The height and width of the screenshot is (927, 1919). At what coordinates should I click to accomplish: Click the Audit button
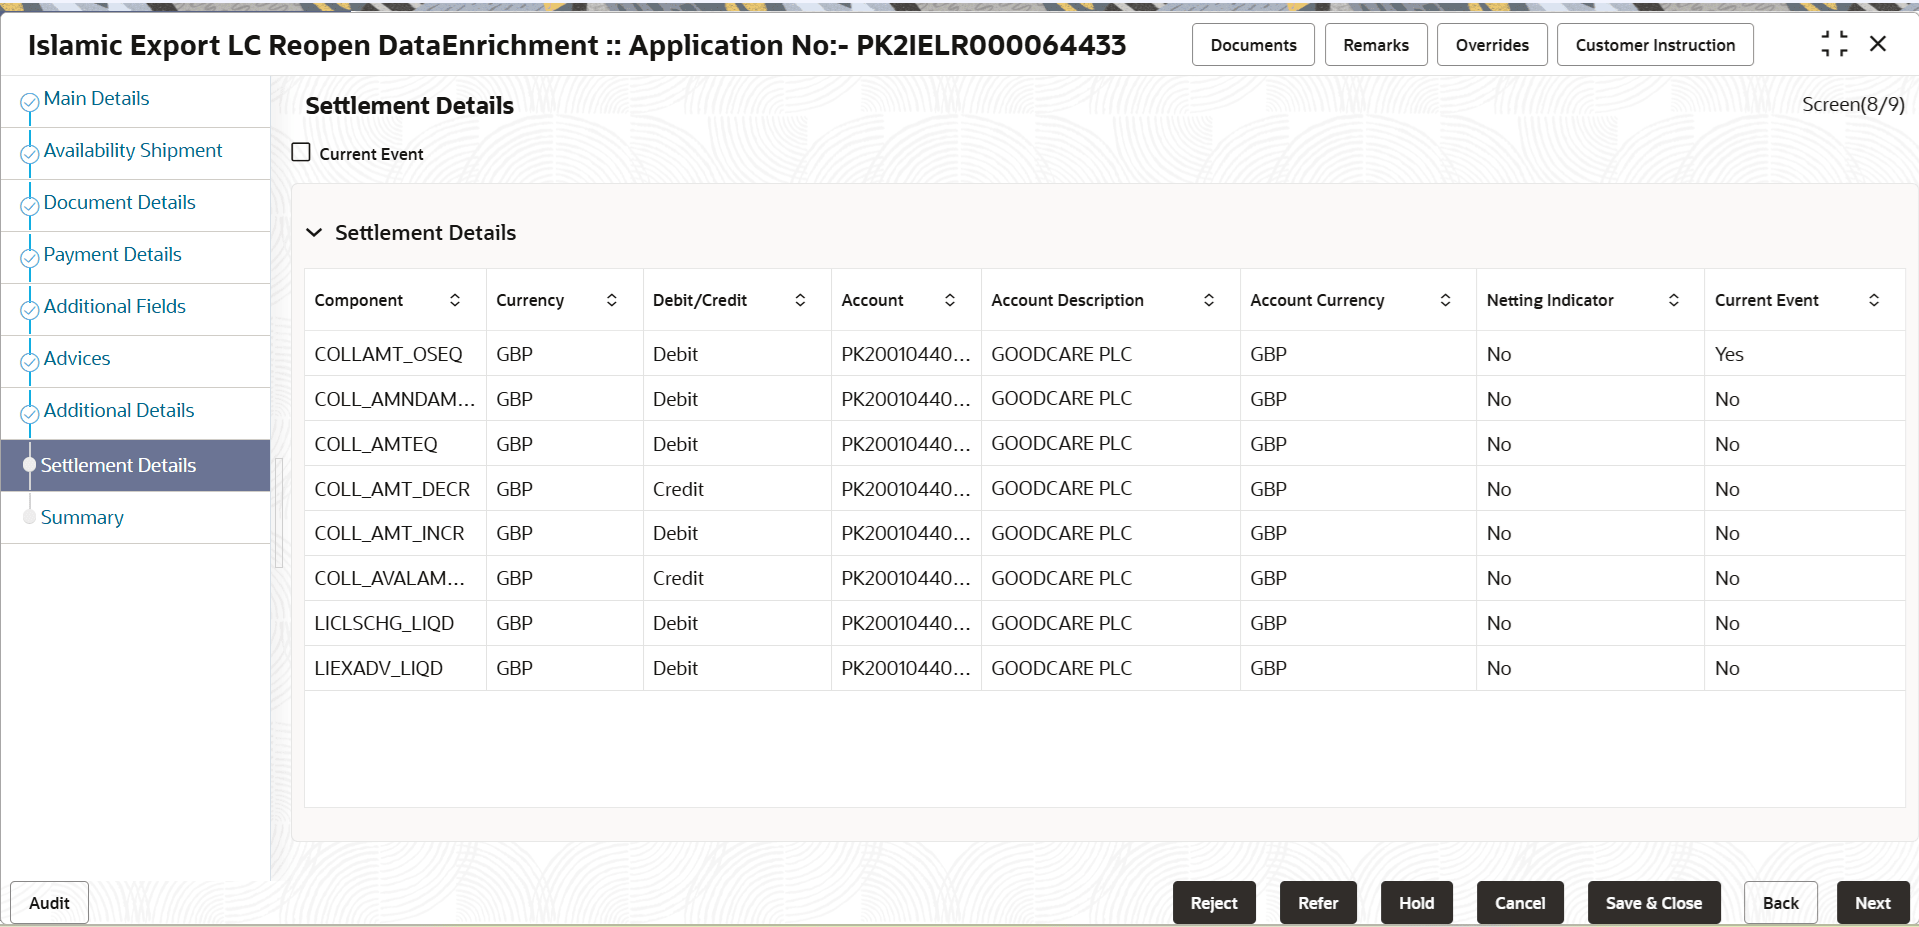tap(49, 903)
